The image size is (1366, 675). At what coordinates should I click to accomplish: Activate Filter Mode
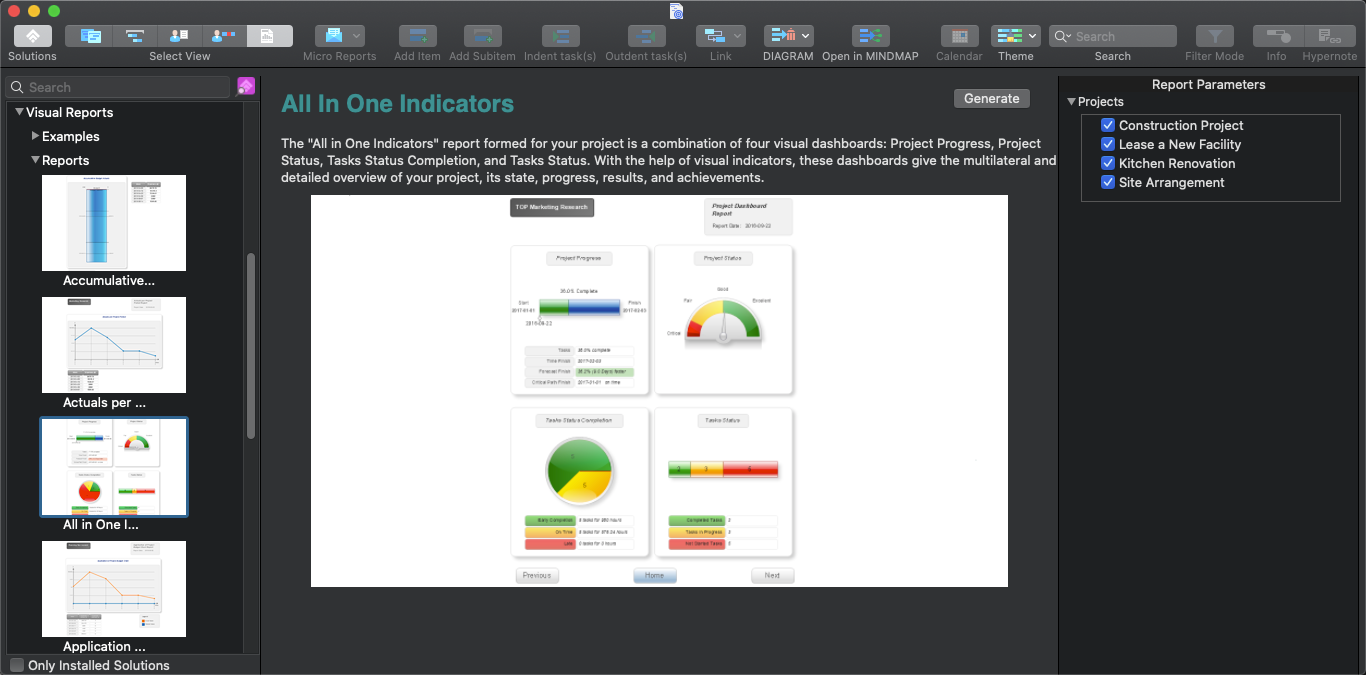(1214, 36)
